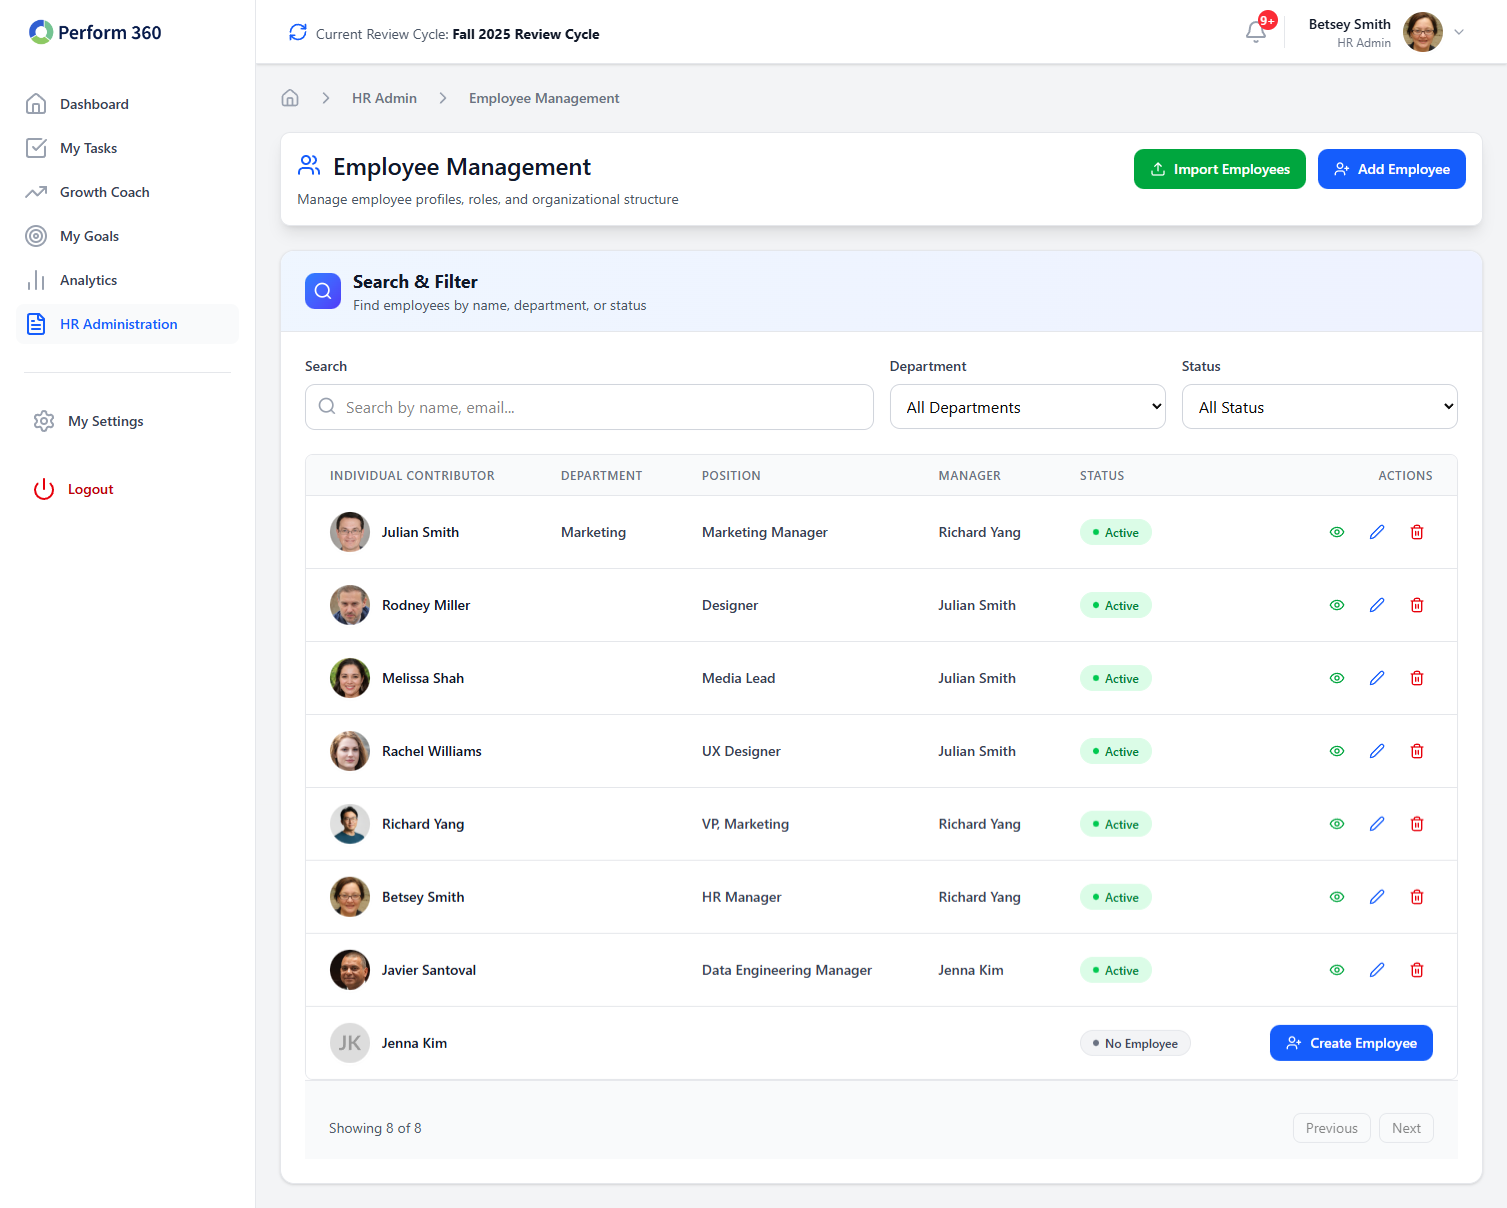Go to Growth Coach in sidebar
This screenshot has height=1208, width=1507.
(x=104, y=192)
